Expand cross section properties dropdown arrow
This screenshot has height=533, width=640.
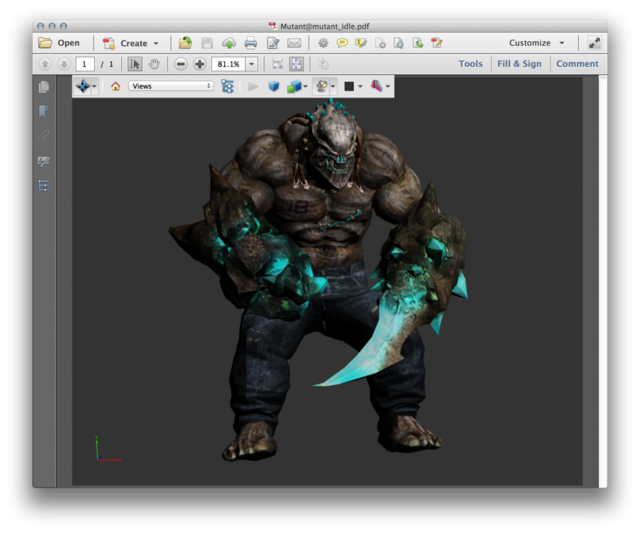click(x=388, y=86)
